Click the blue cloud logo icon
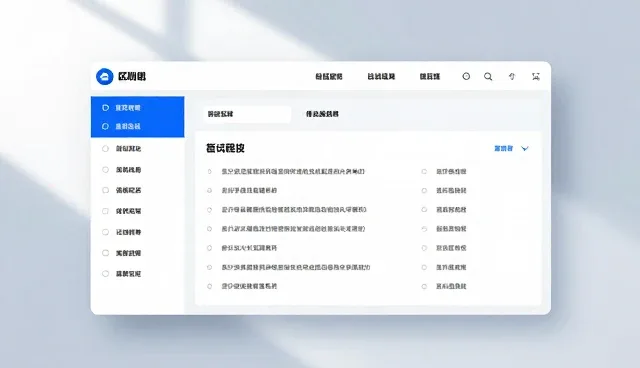Viewport: 640px width, 368px height. [x=104, y=76]
